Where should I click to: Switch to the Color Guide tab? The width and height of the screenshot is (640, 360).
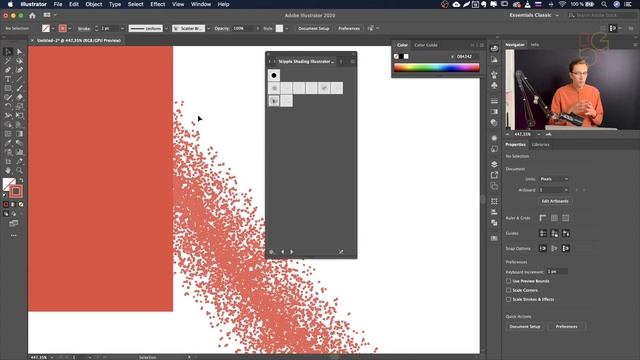tap(426, 45)
